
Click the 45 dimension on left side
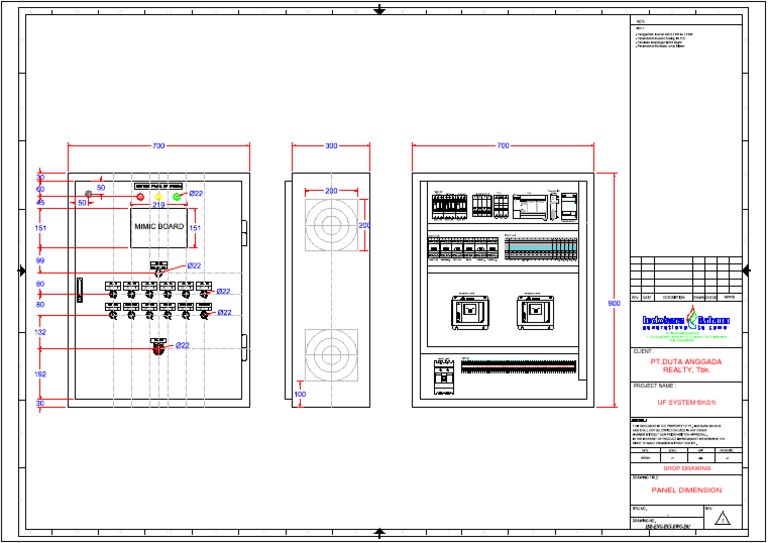coord(40,202)
